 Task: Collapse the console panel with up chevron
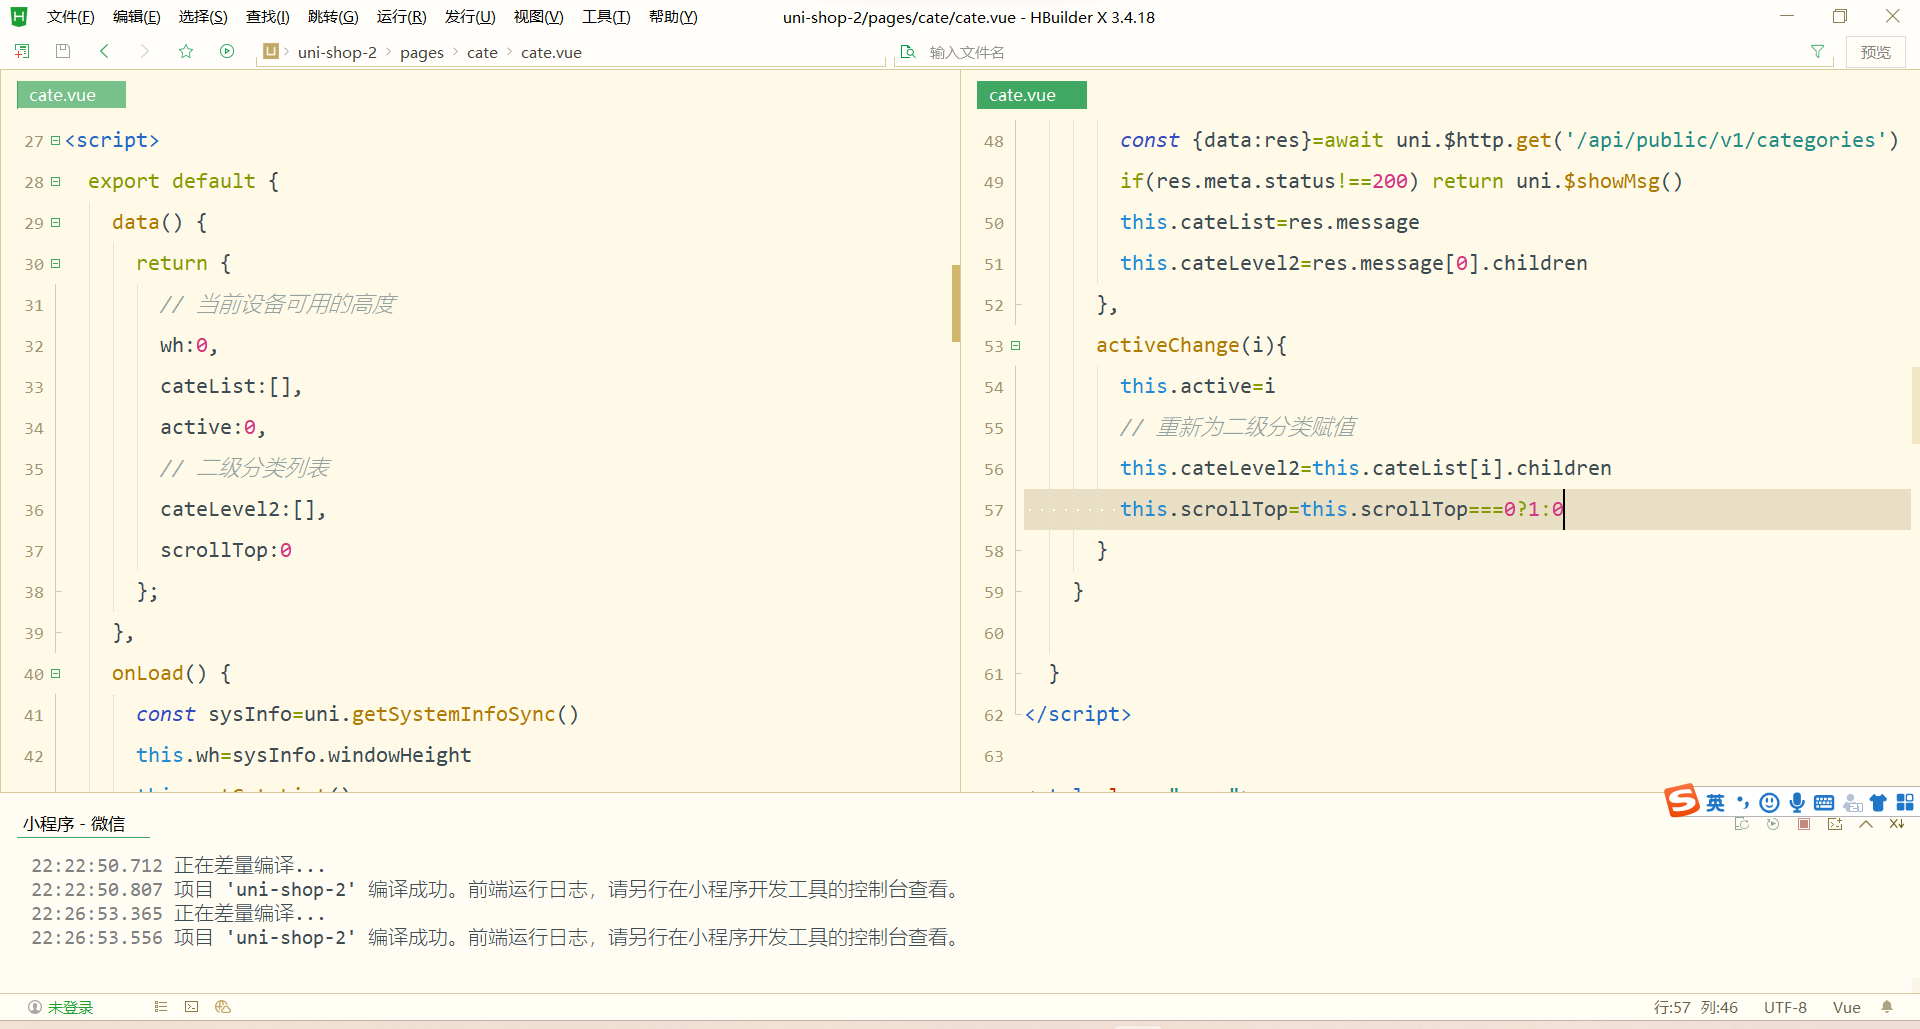coord(1866,825)
